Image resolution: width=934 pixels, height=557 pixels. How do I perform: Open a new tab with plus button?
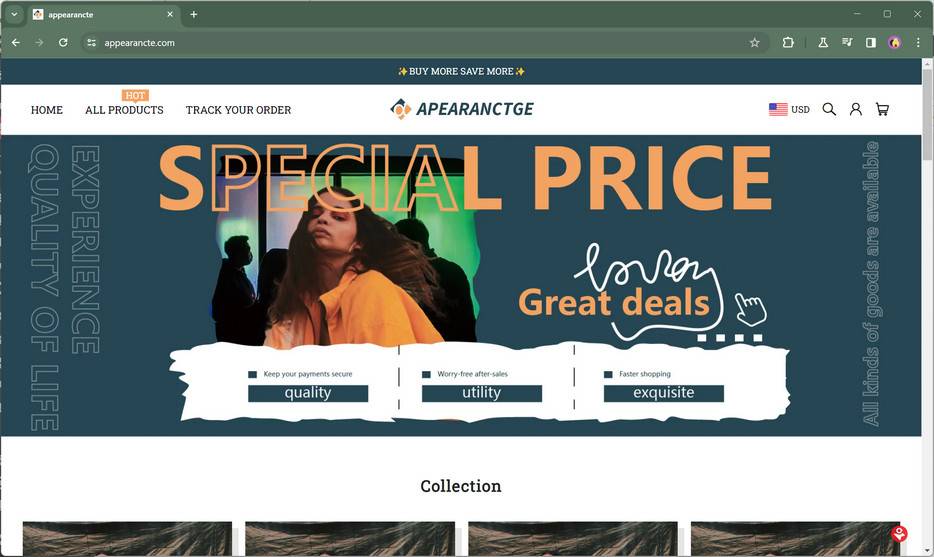click(x=194, y=14)
